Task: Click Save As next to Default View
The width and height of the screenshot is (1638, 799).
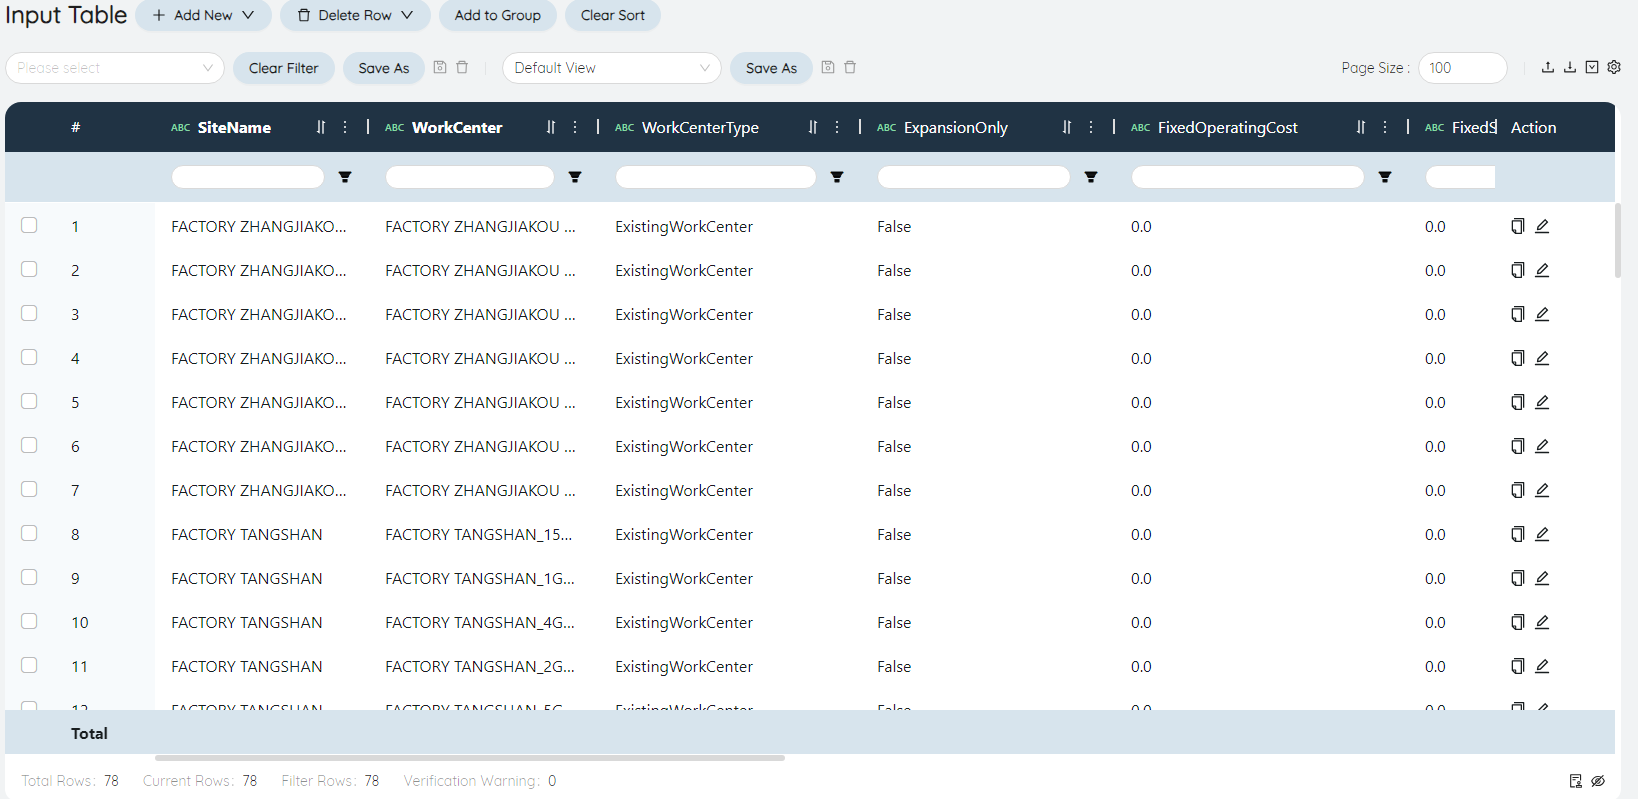Action: point(772,68)
